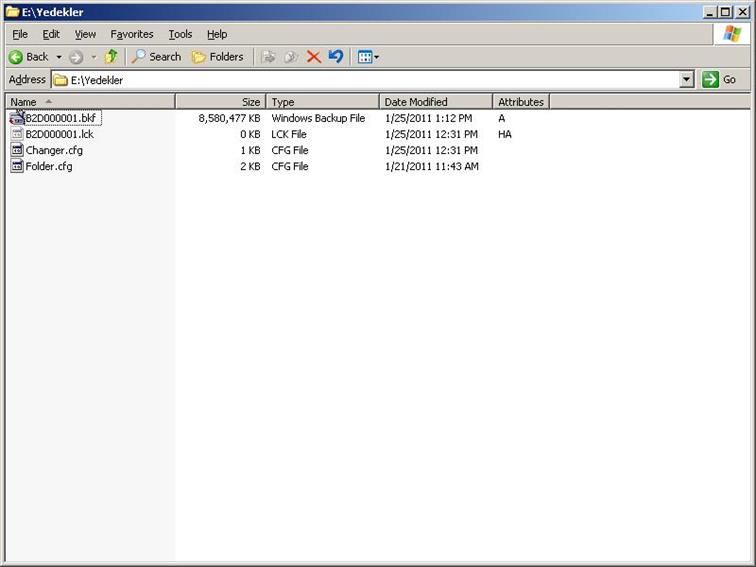Open the File menu
Viewport: 756px width, 567px height.
[x=20, y=34]
